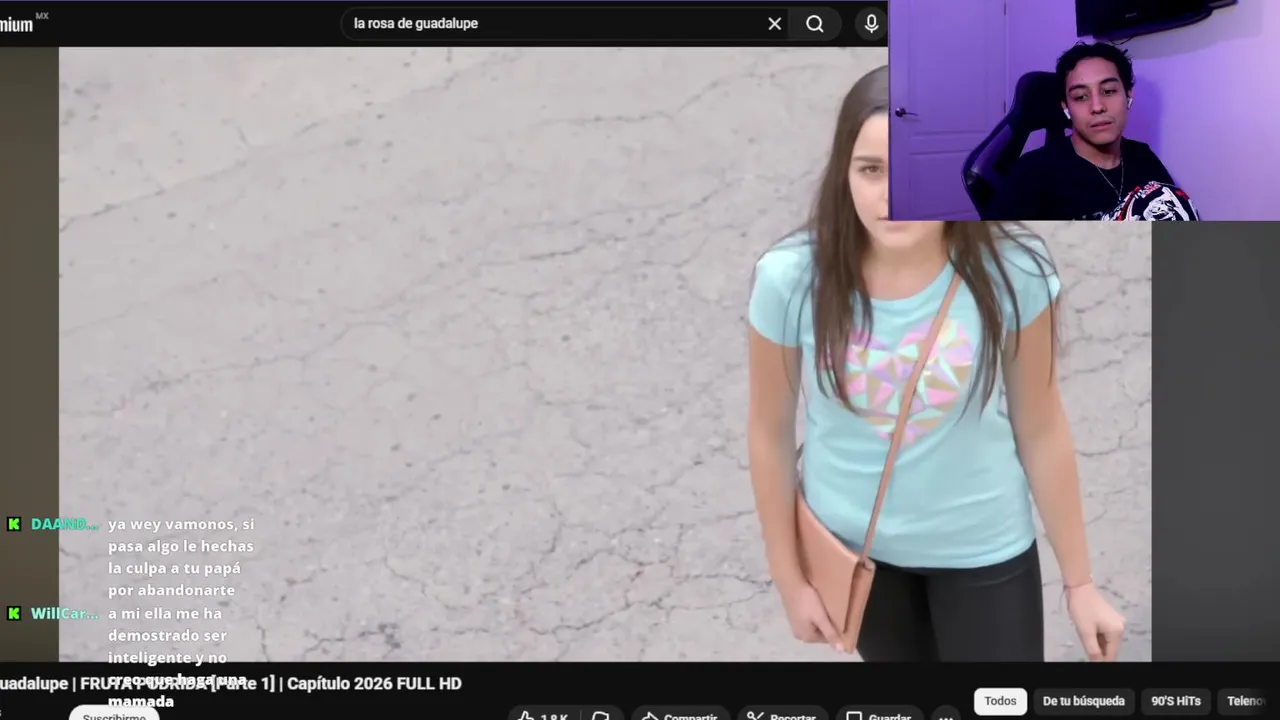Click the streamer webcam overlay
Viewport: 1280px width, 720px height.
1084,110
